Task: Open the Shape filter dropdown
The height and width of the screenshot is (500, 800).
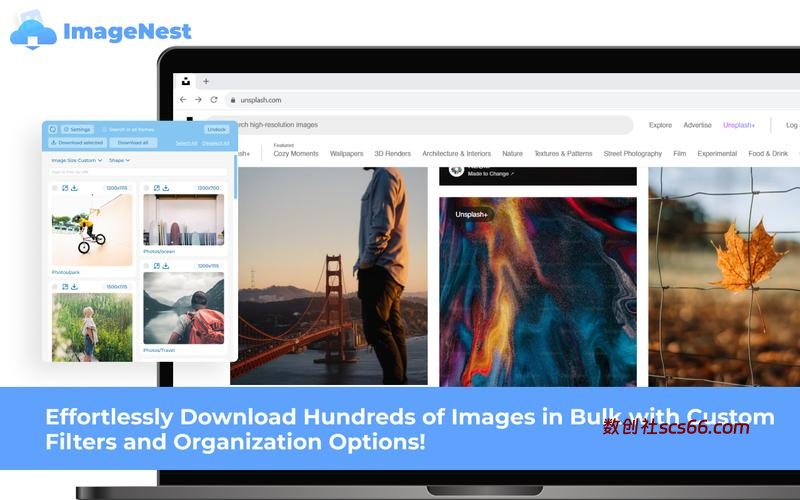Action: 119,160
